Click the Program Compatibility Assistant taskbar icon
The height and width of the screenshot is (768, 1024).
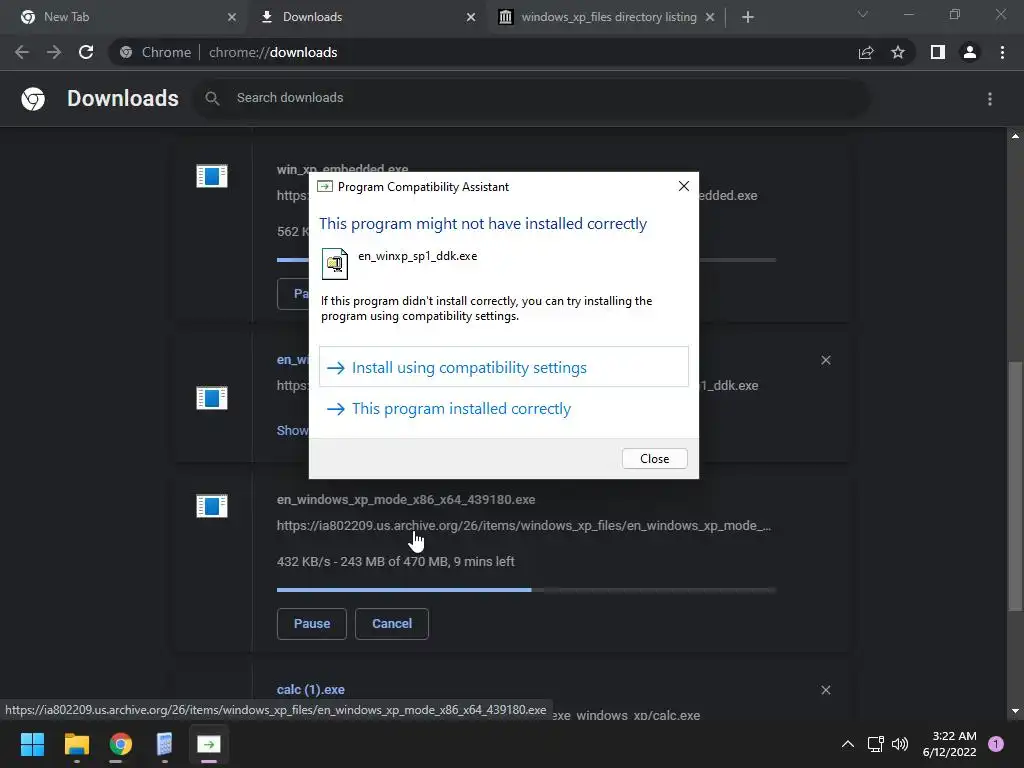209,744
